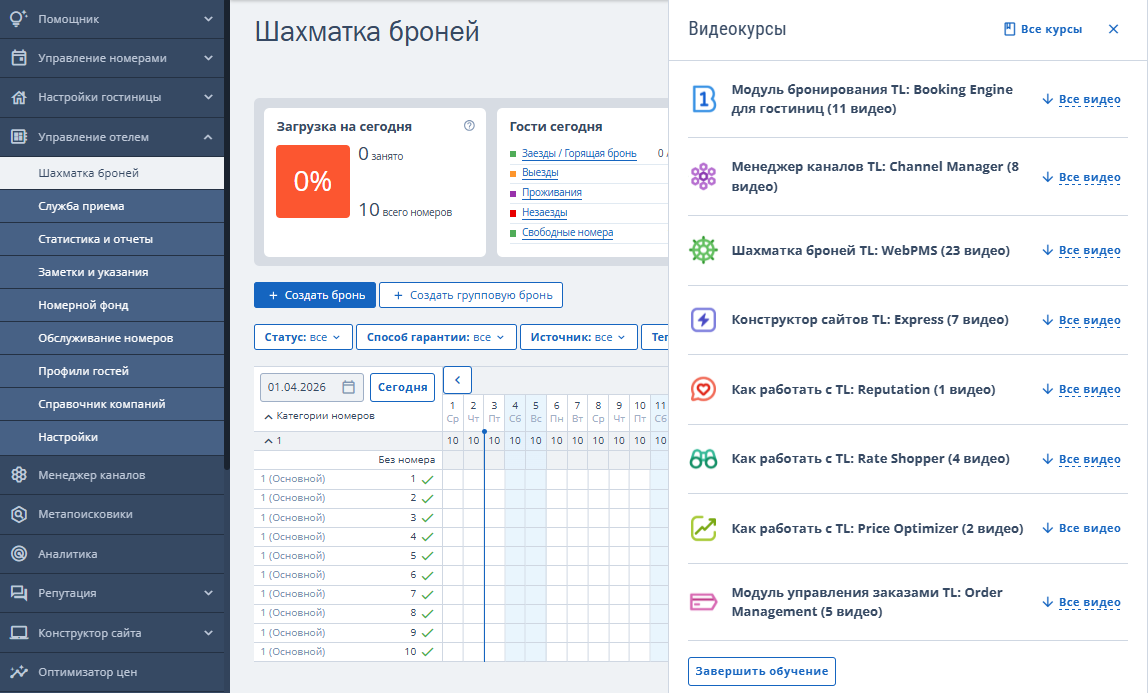Screen dimensions: 1148x693
Task: Click the Аналитика target icon
Action: point(19,554)
